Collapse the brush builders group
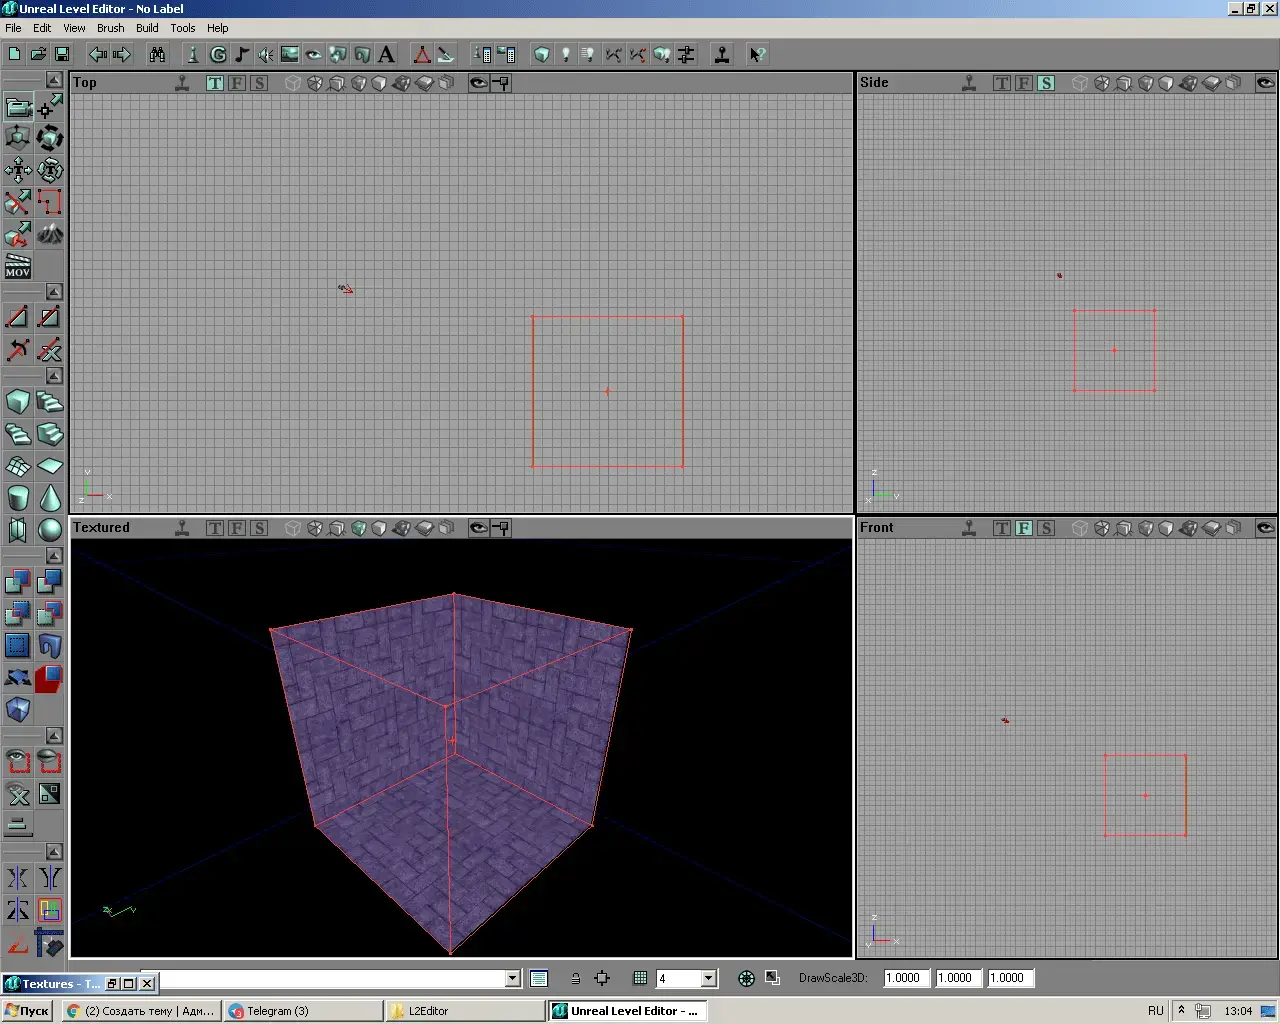This screenshot has height=1024, width=1280. point(54,376)
